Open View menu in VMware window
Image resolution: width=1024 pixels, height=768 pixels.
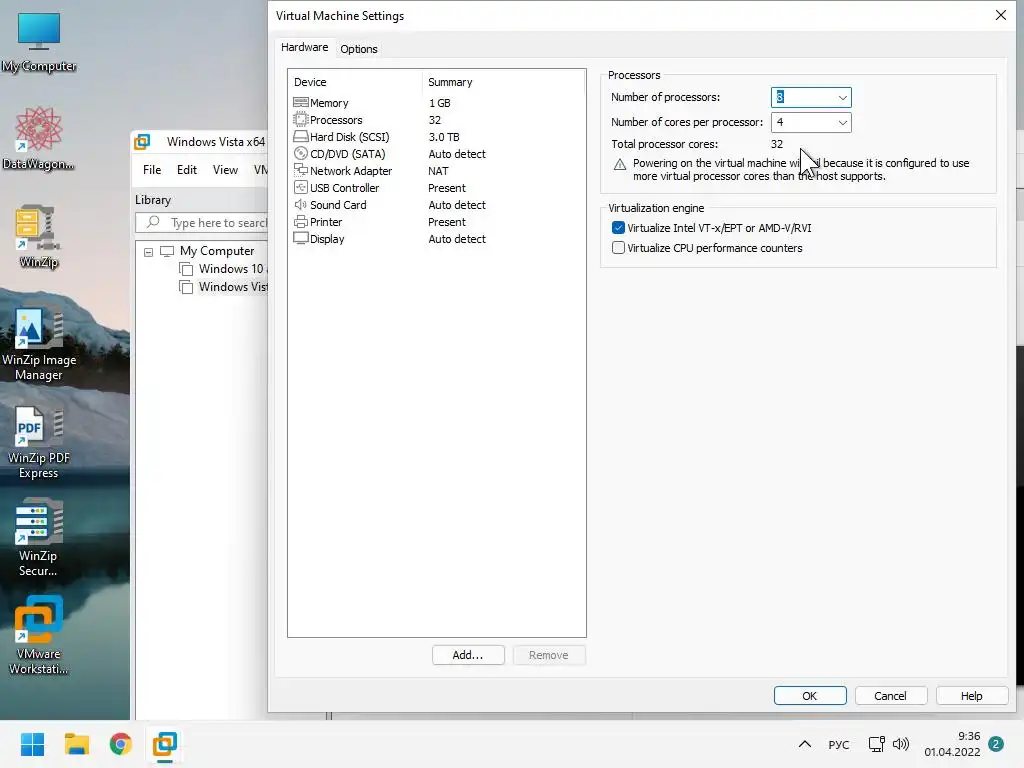point(225,170)
